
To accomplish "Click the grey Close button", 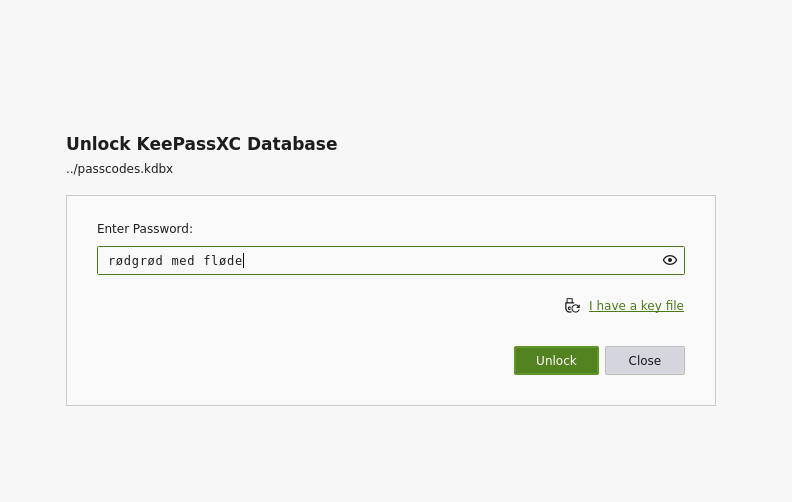I will coord(645,361).
